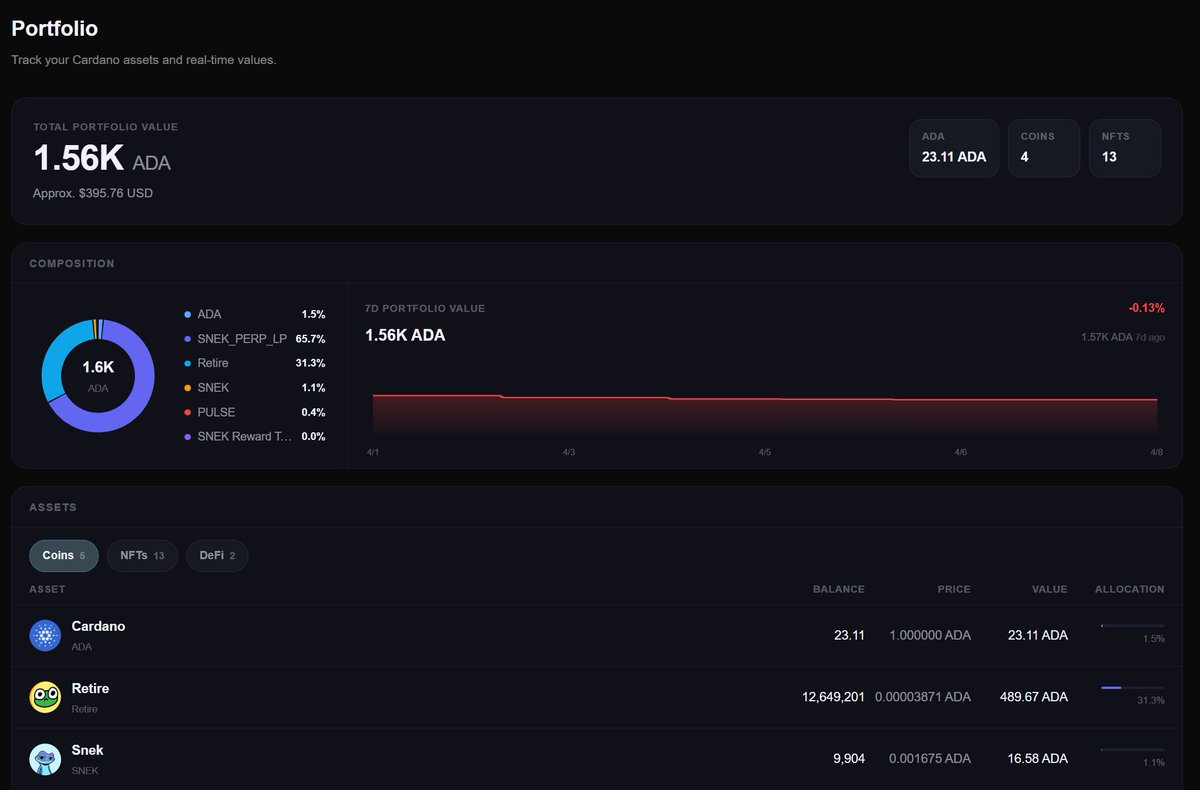The height and width of the screenshot is (790, 1200).
Task: Click the ADA 23.11 ADA stat card
Action: tap(954, 148)
